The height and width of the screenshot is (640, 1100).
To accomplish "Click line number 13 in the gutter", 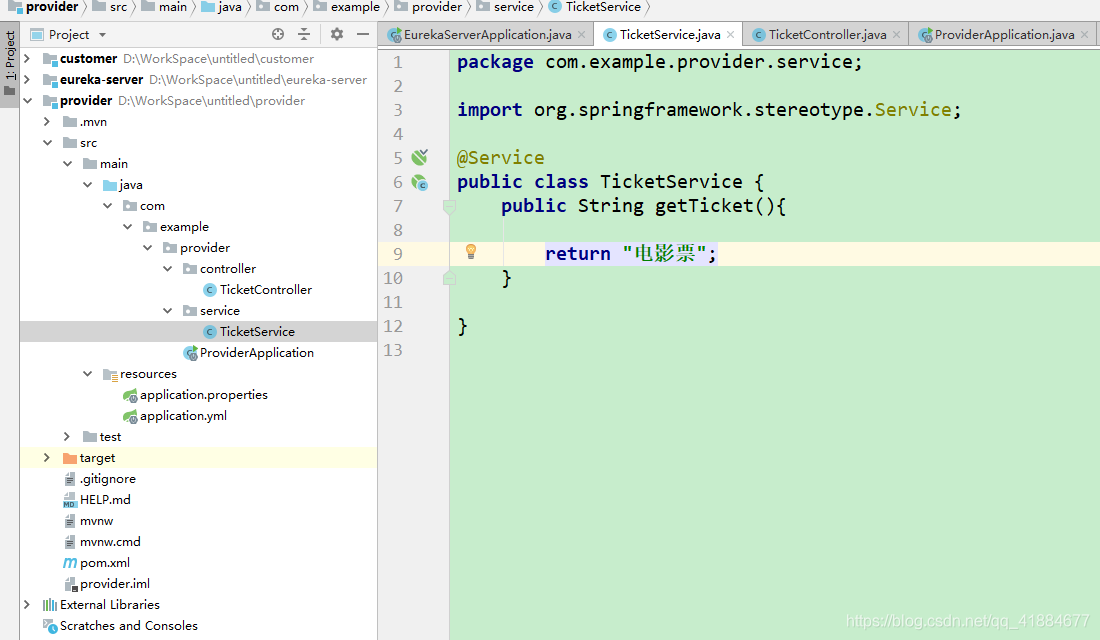I will click(393, 350).
